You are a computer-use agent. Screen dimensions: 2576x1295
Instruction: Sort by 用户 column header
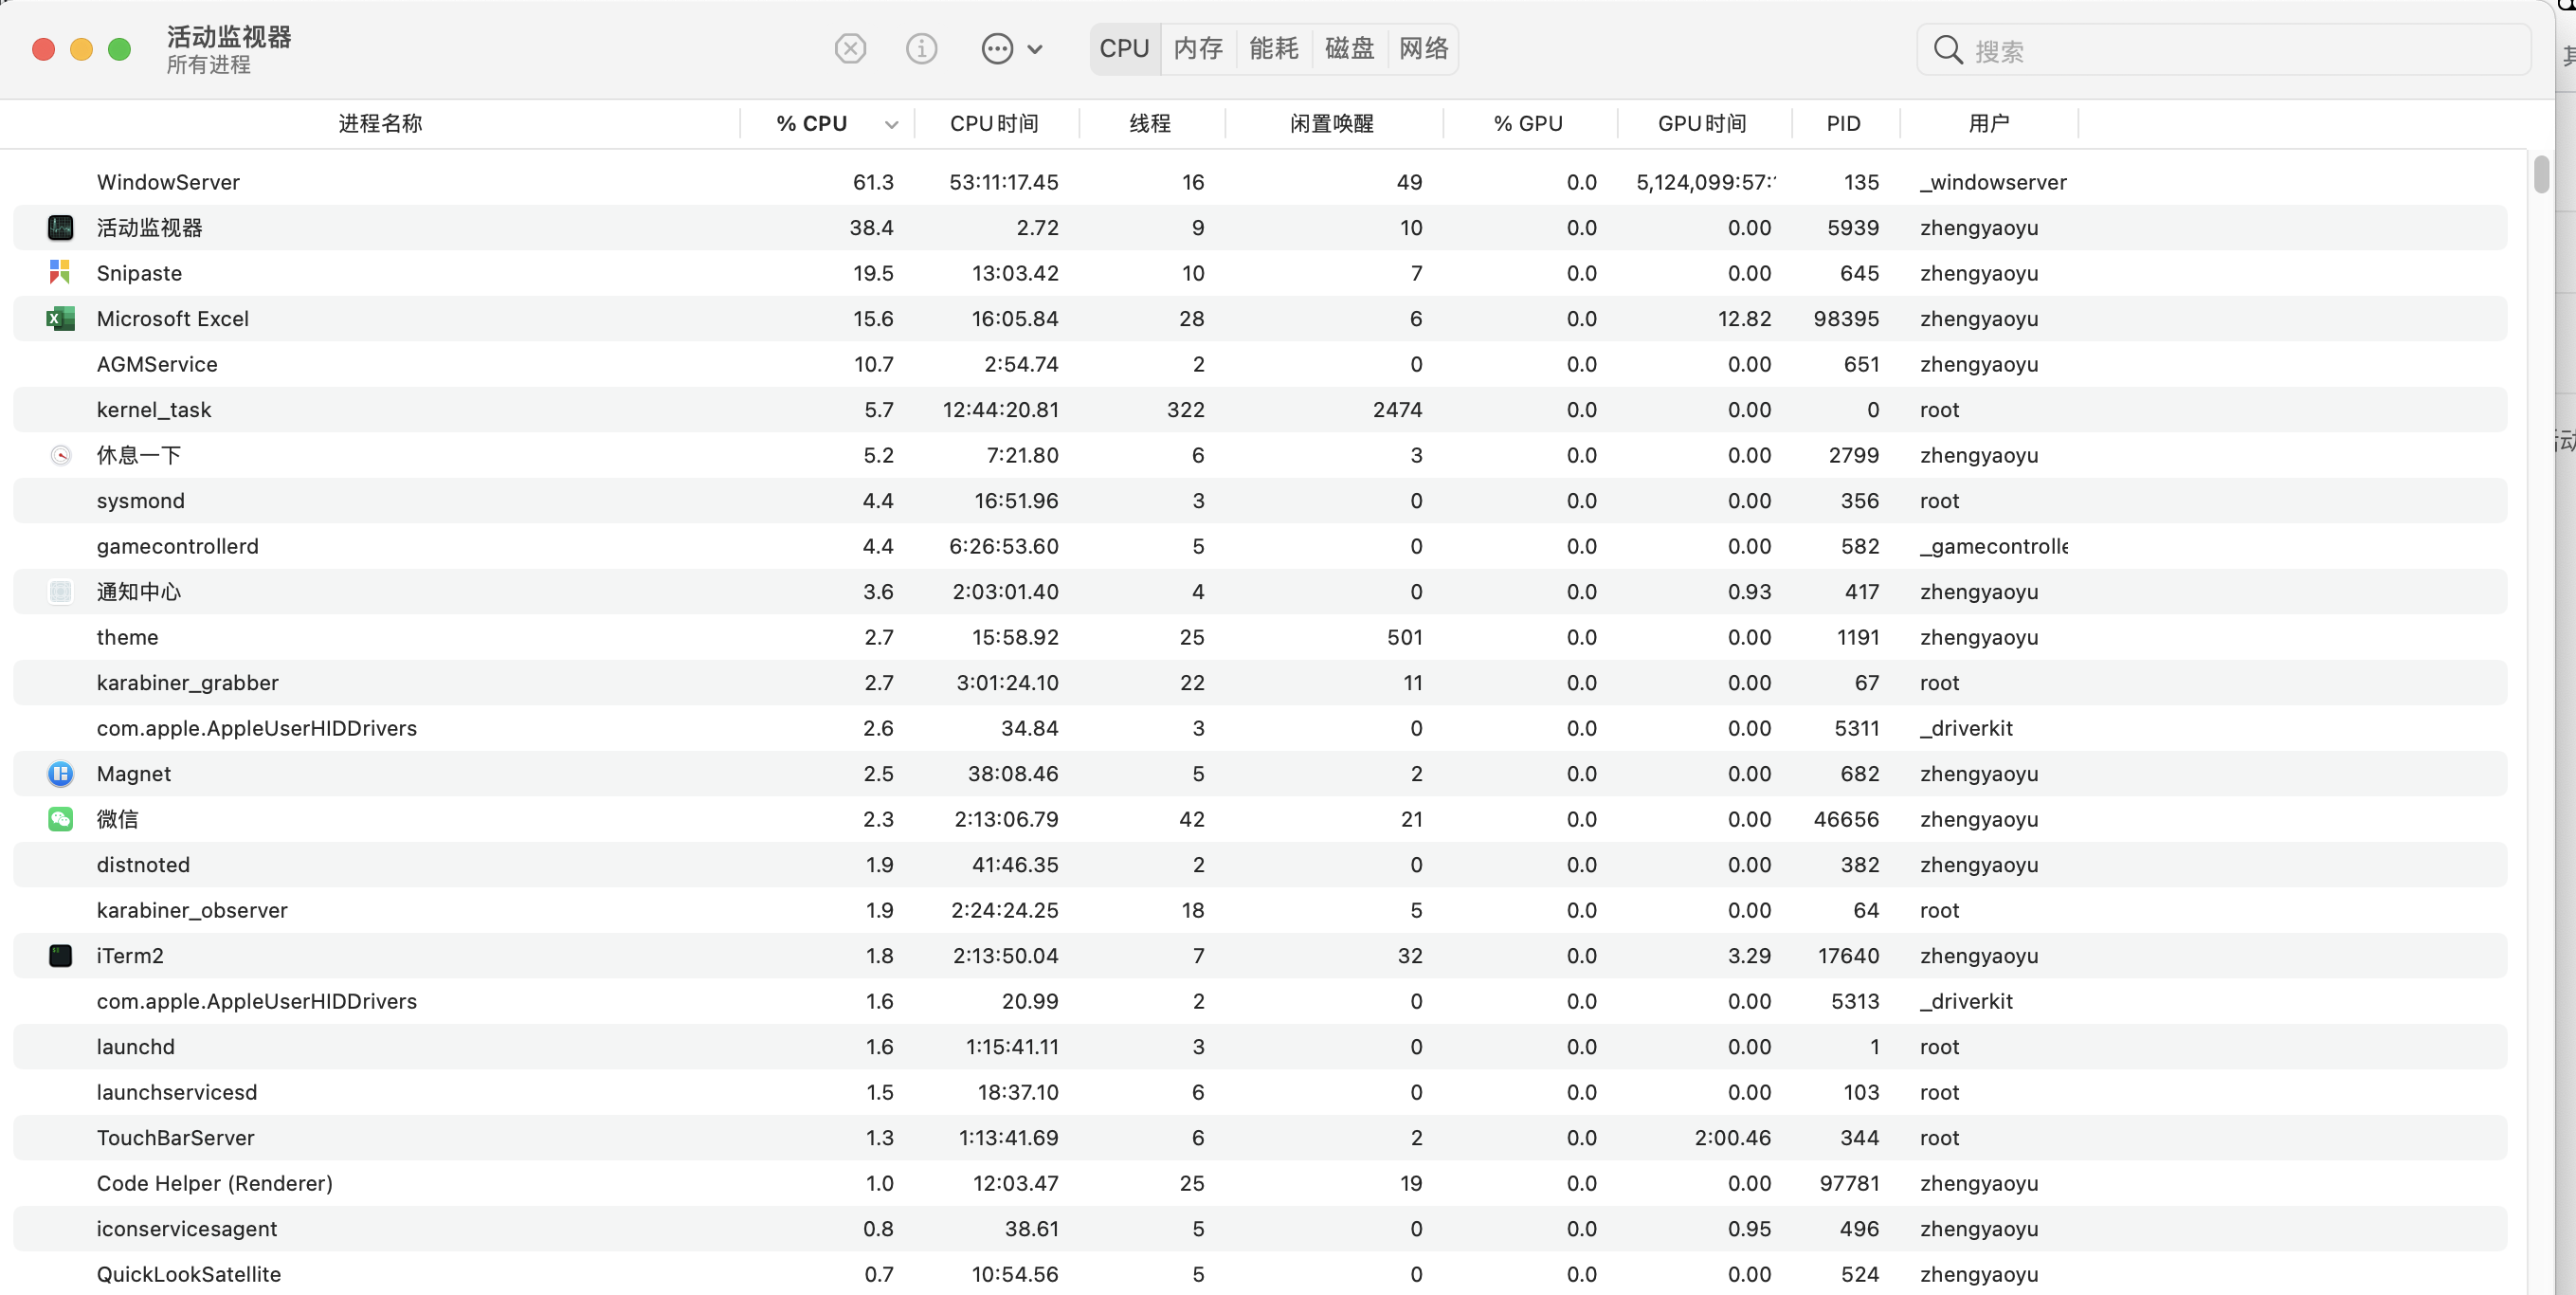[1988, 123]
